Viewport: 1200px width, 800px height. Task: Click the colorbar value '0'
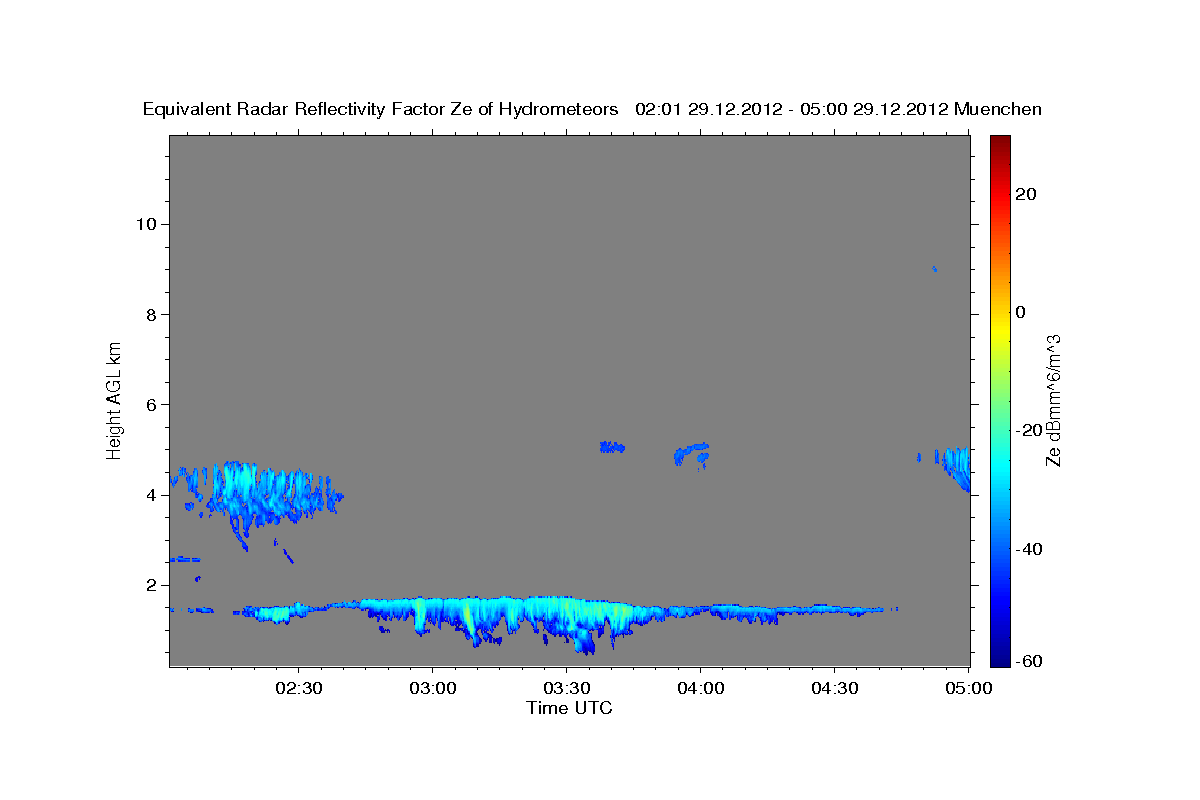1020,312
